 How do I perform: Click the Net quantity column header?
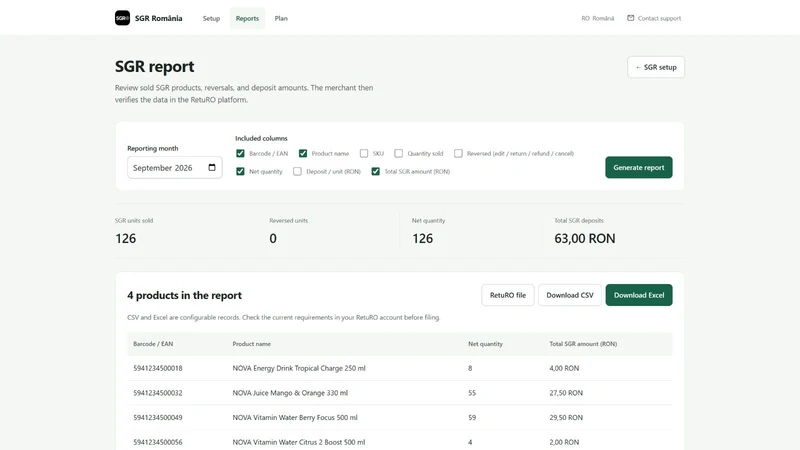(x=485, y=344)
